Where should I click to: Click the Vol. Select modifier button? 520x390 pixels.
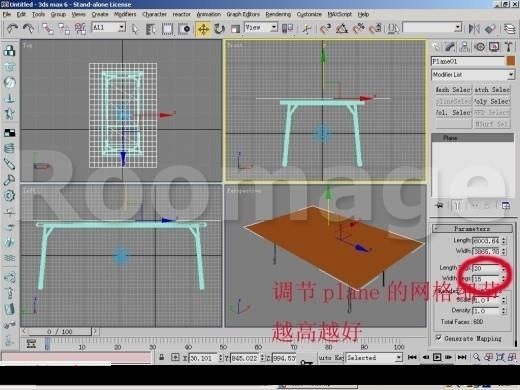point(454,112)
